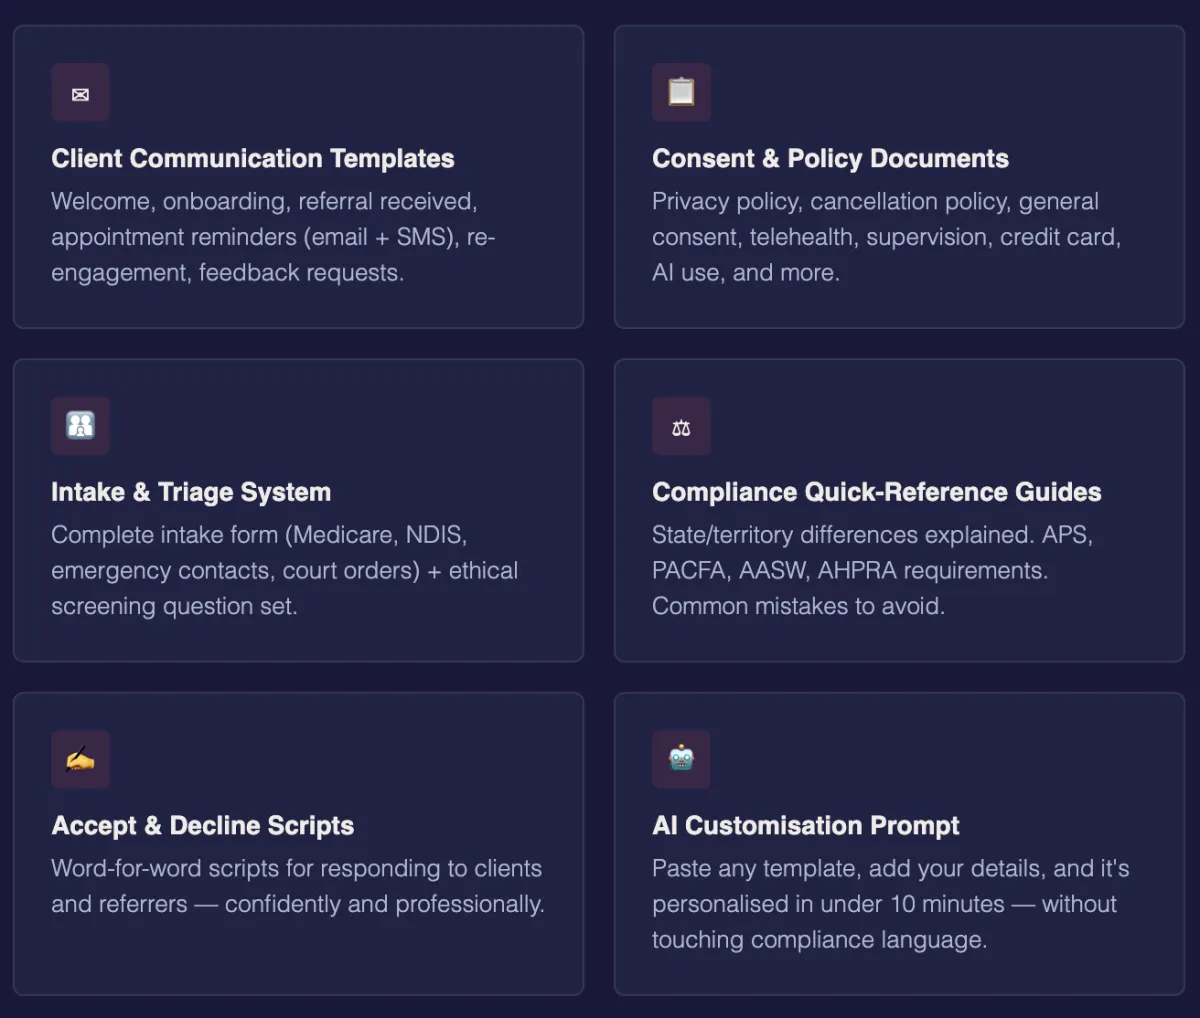
Task: Click the clipboard icon for Consent & Policy Documents
Action: tap(681, 93)
